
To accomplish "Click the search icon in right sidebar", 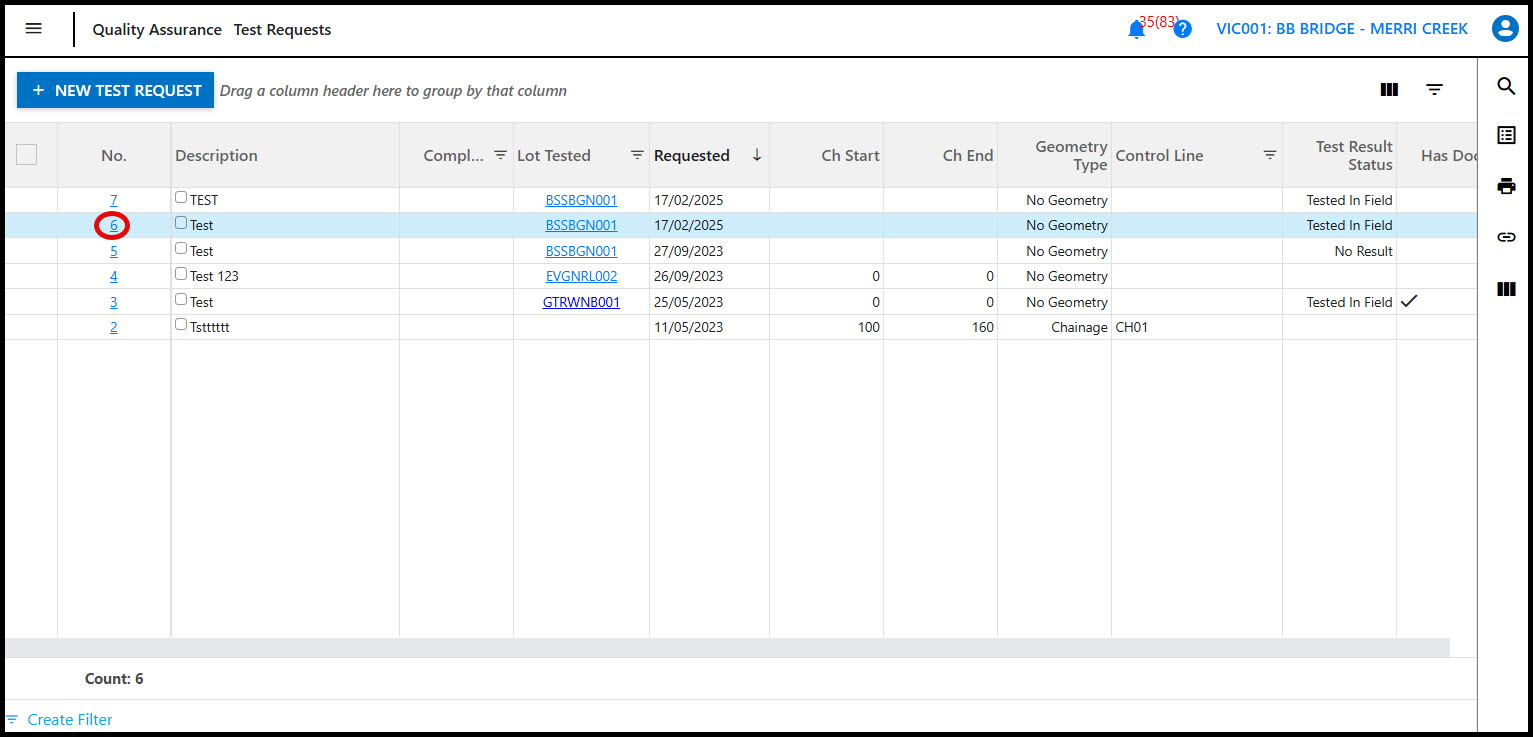I will 1506,87.
